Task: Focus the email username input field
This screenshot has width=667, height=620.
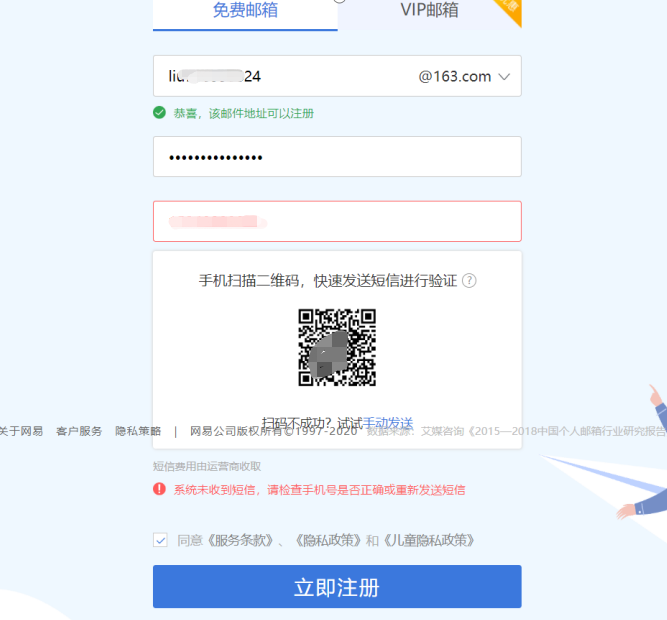Action: coord(281,76)
